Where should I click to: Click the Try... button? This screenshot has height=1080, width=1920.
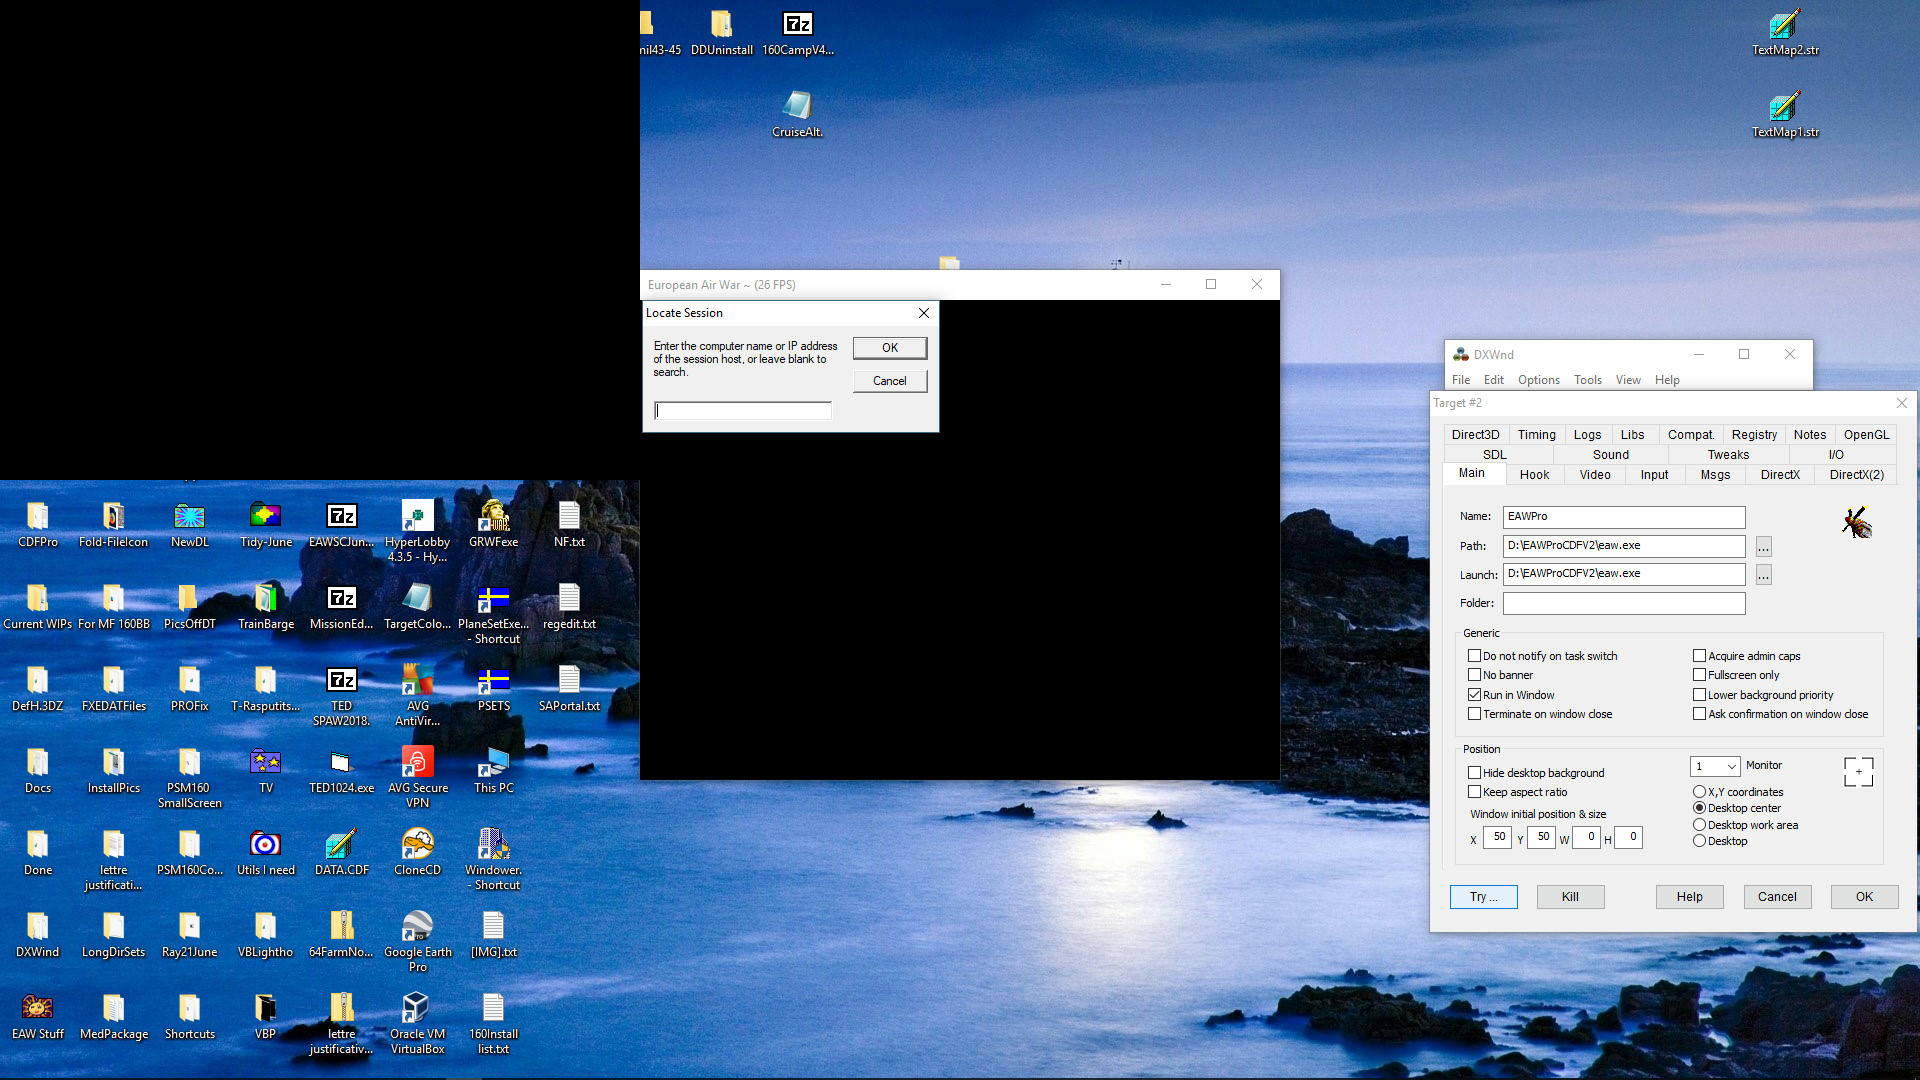pyautogui.click(x=1484, y=897)
